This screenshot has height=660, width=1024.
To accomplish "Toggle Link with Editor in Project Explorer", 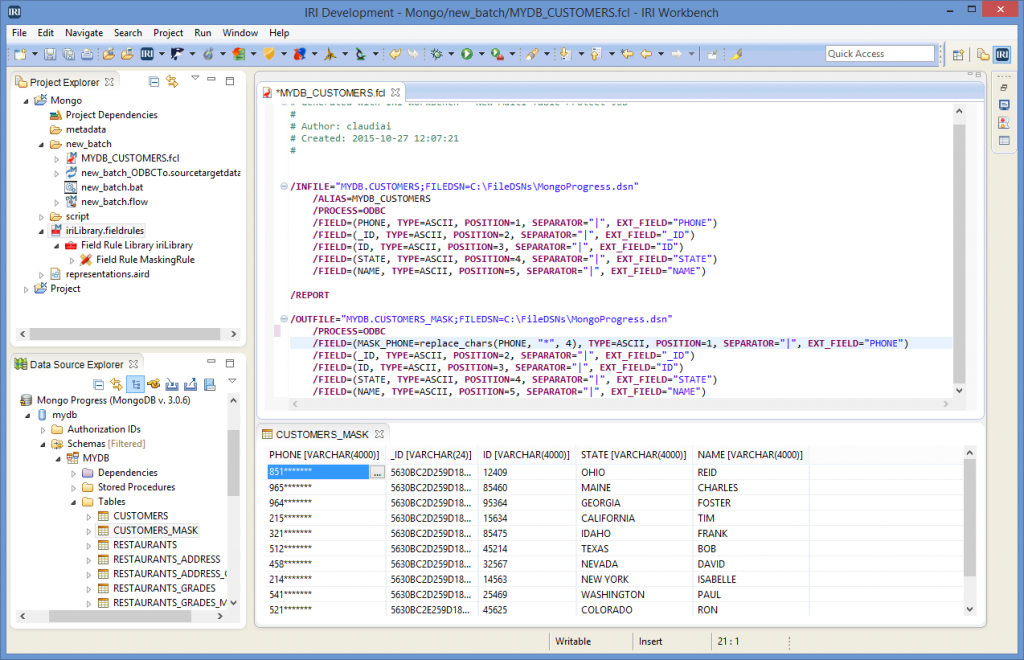I will tap(173, 82).
